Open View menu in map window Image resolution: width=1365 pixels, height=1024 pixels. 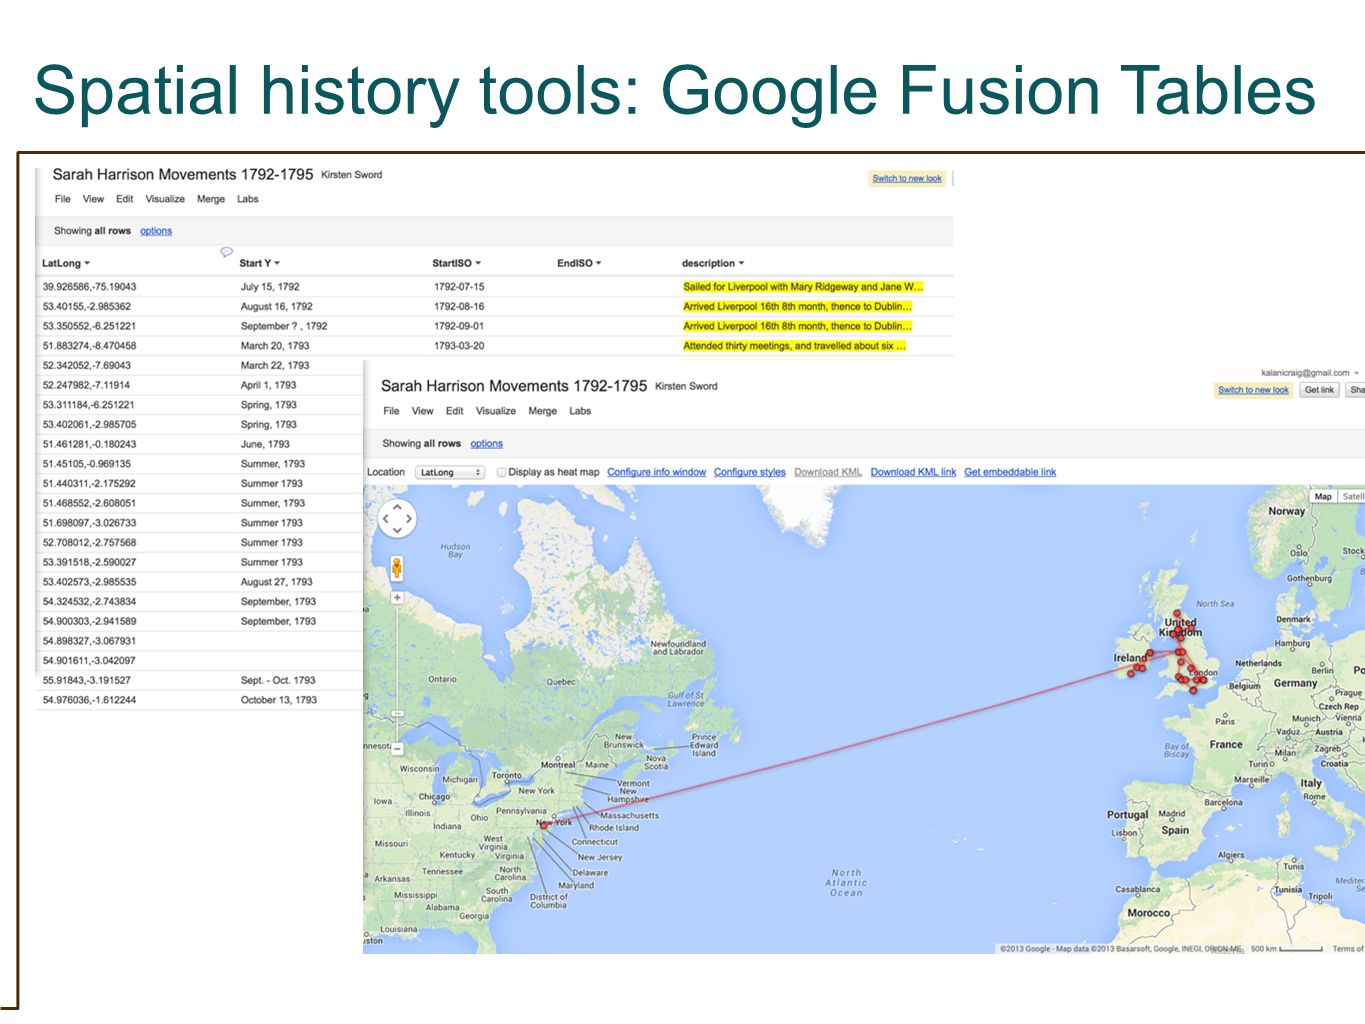coord(423,411)
